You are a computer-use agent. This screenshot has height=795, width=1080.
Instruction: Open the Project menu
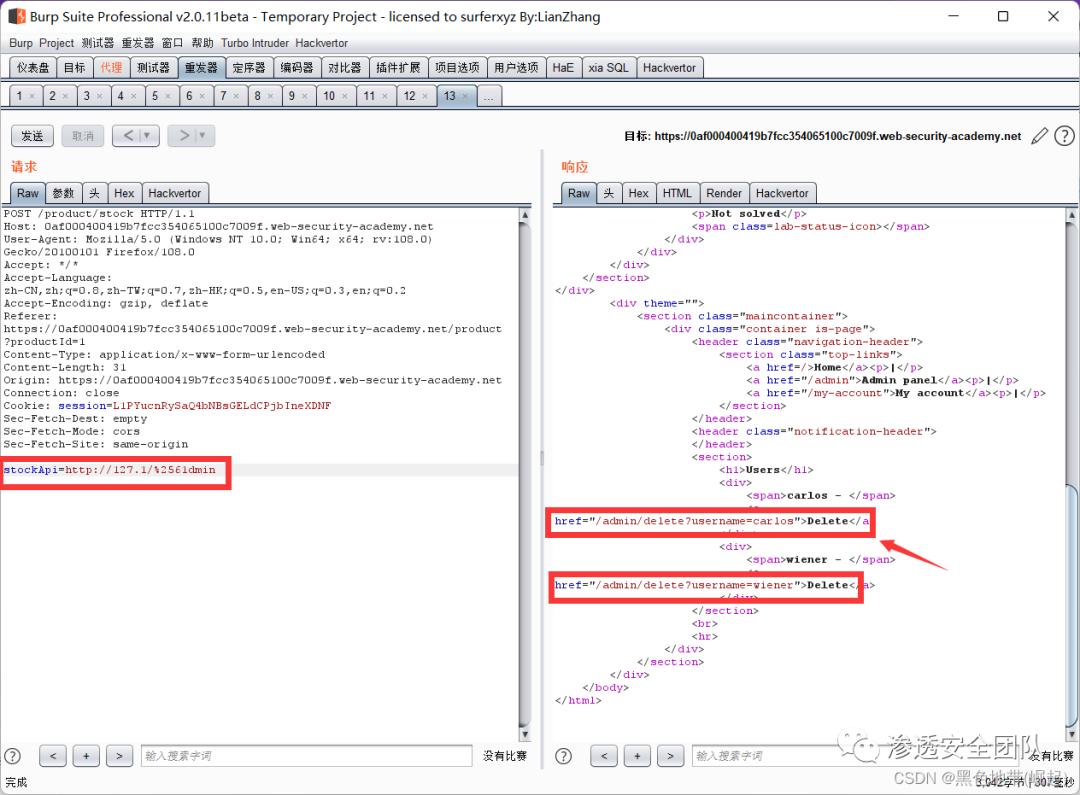(56, 43)
